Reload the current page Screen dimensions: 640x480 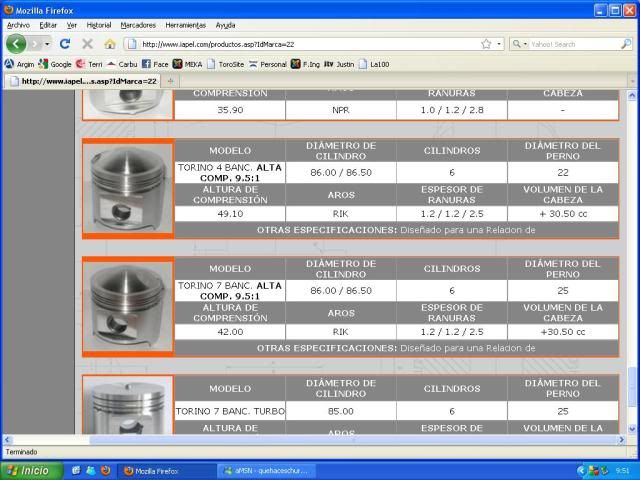click(65, 44)
